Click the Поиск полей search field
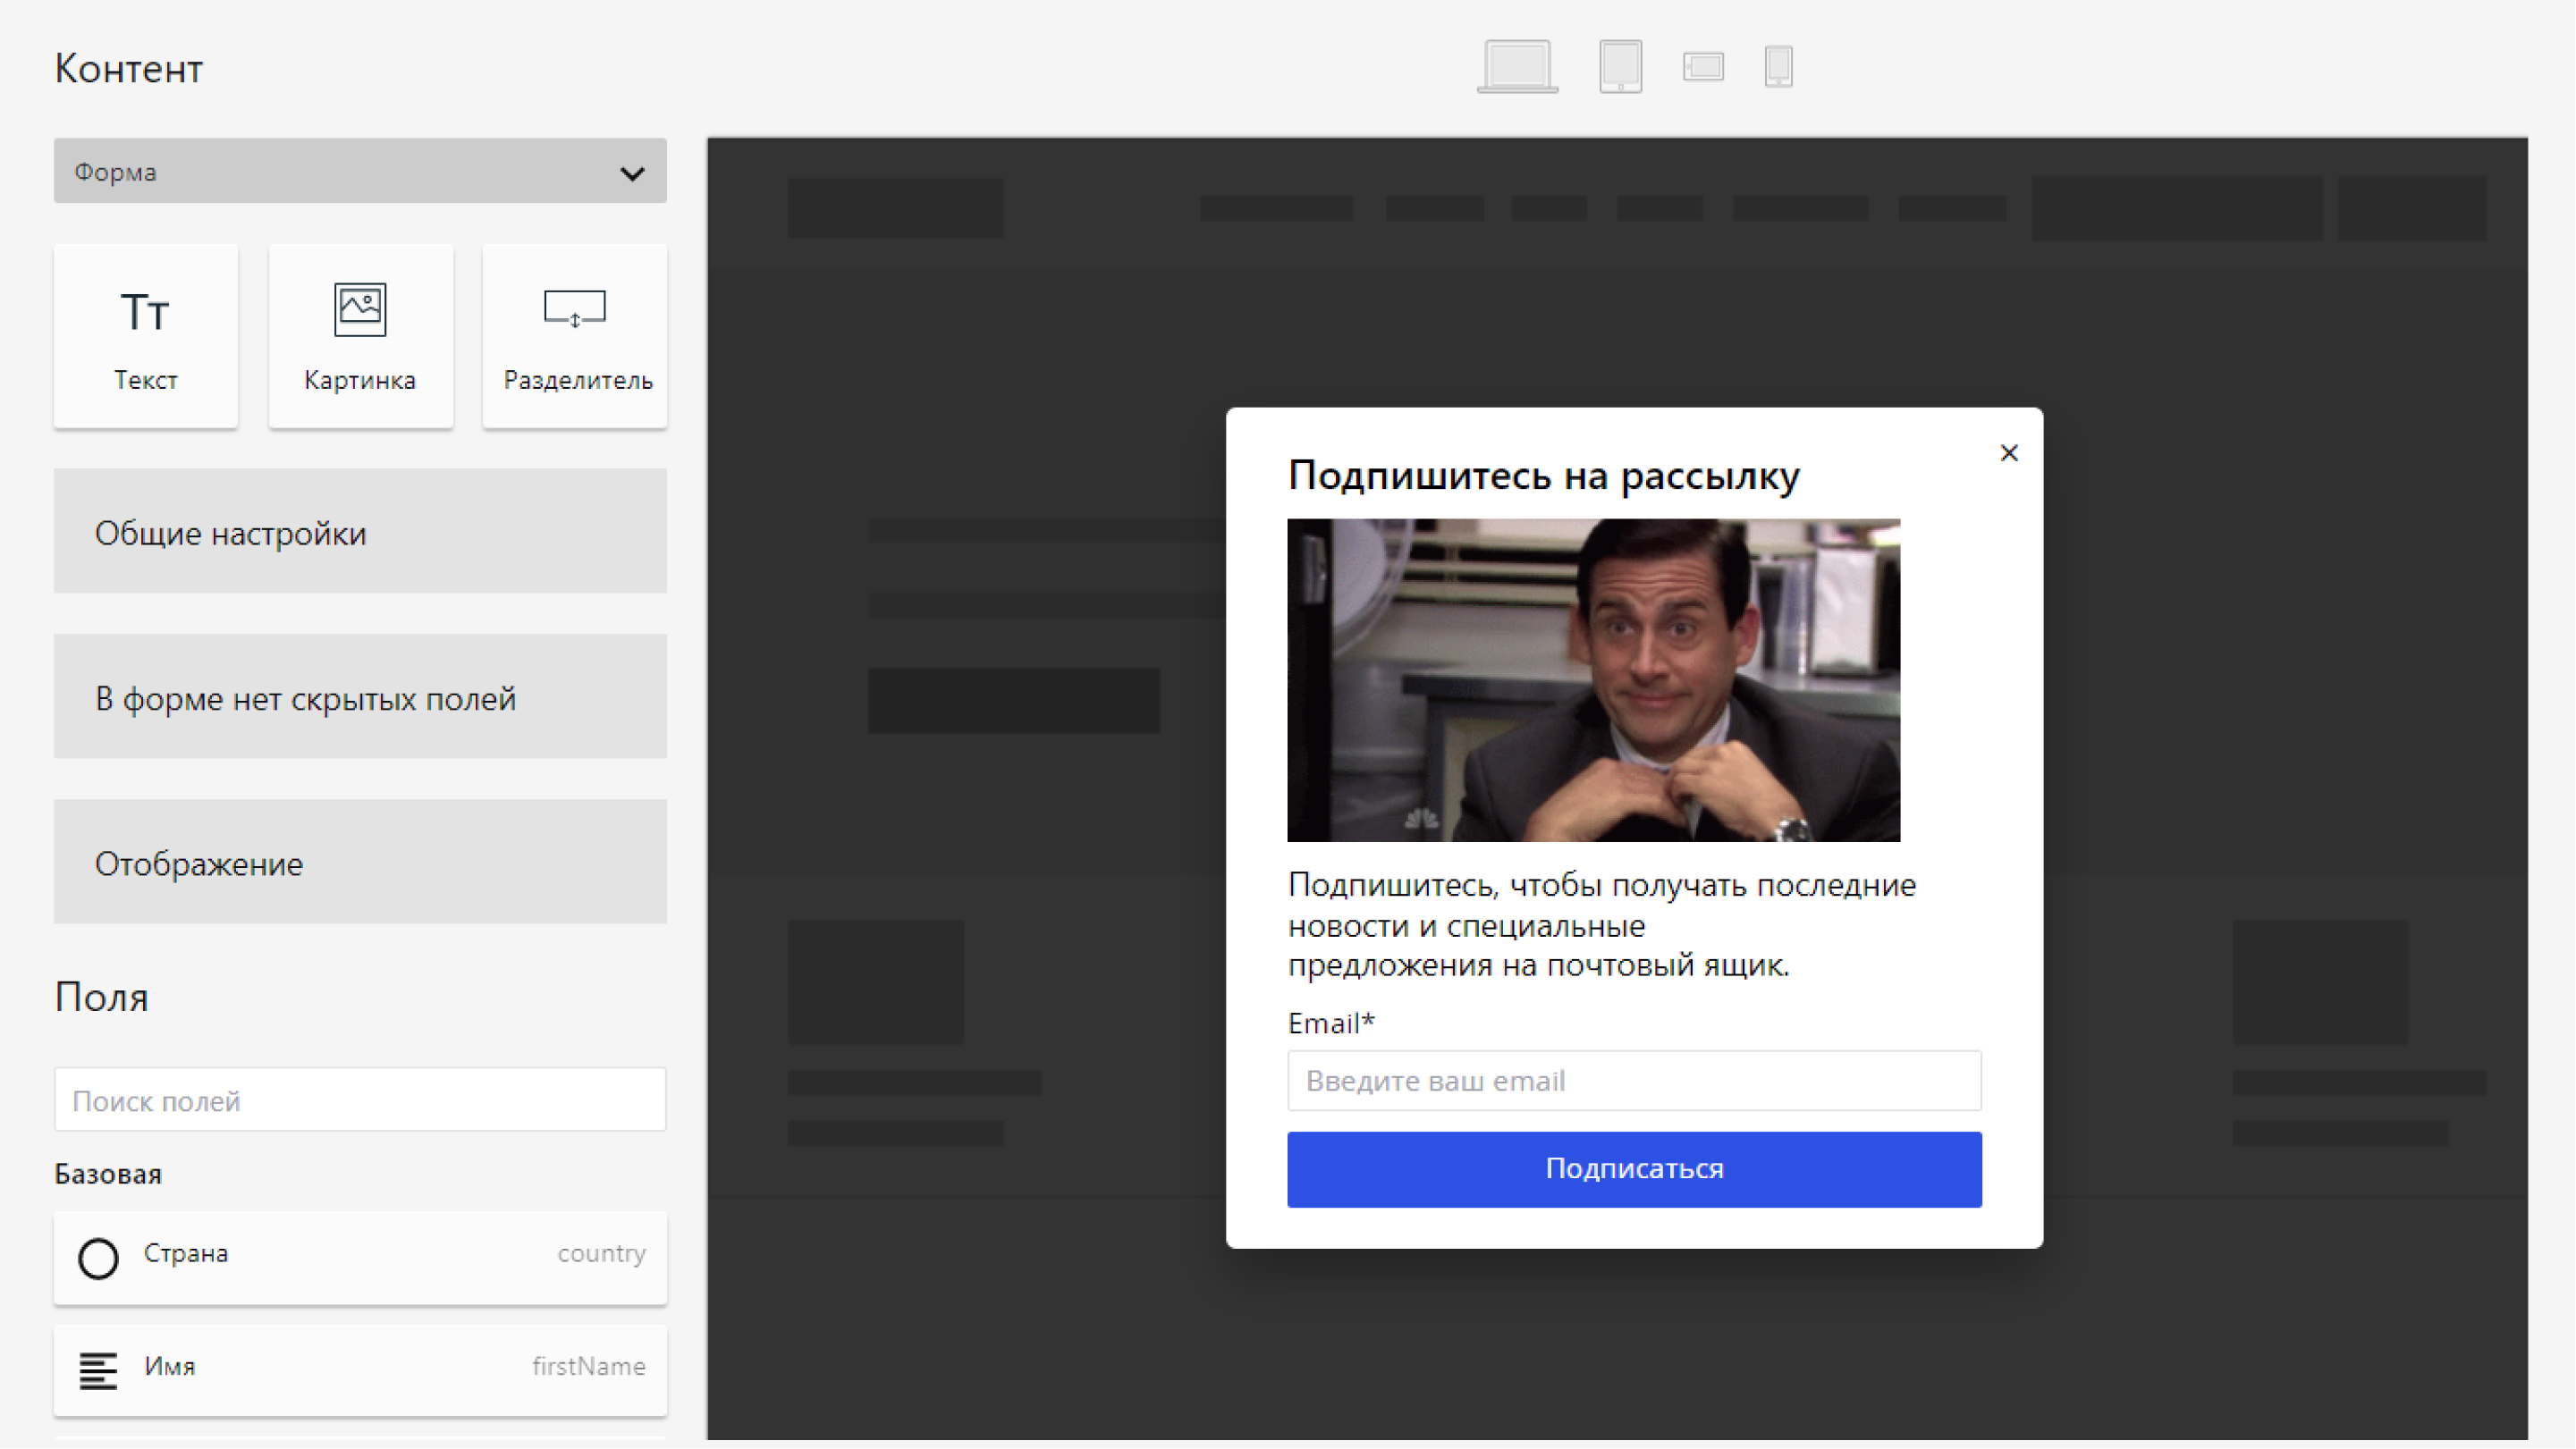Screen dimensions: 2576x1449 pos(360,1100)
